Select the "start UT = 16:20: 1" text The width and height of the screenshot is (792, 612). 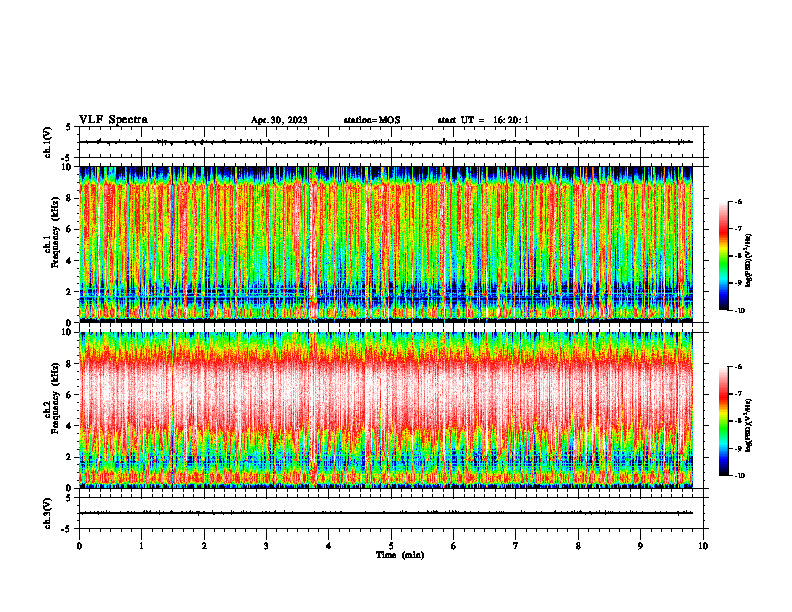click(483, 120)
